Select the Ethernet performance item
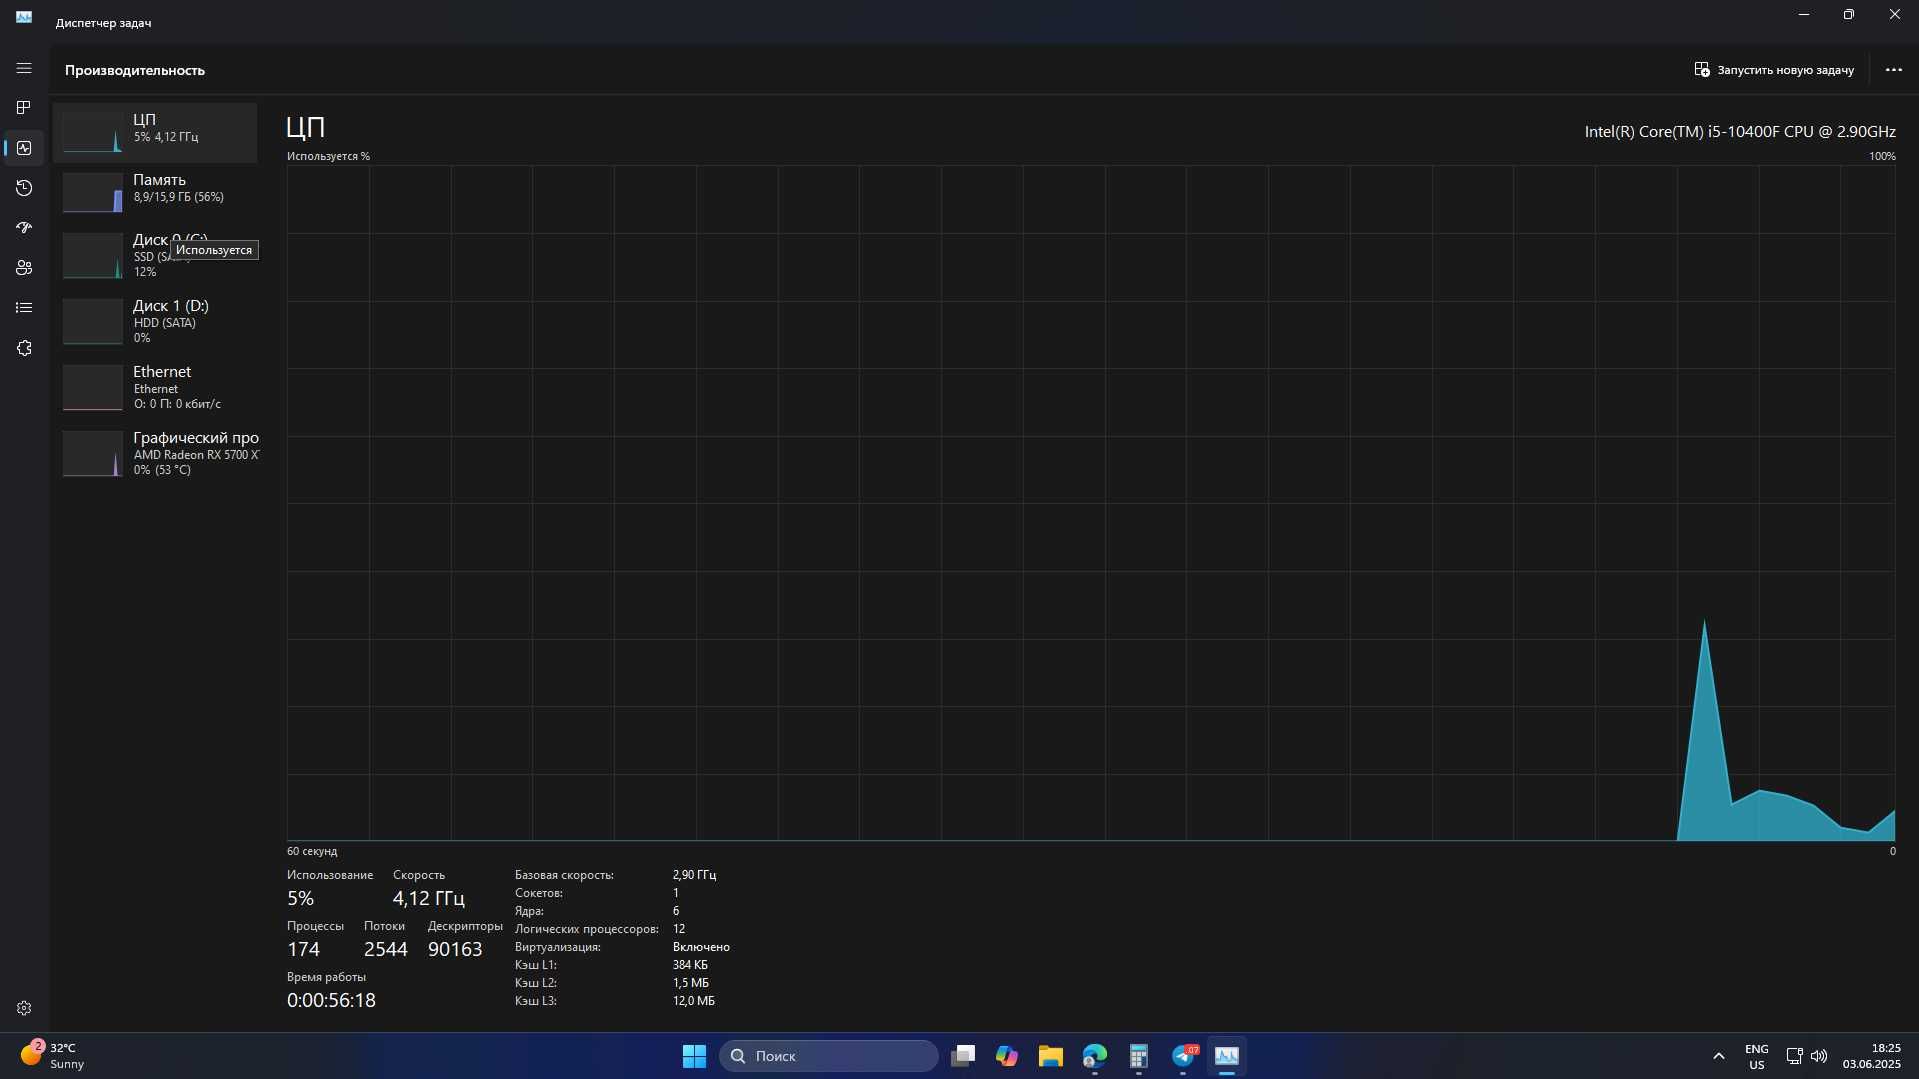The width and height of the screenshot is (1919, 1079). coord(155,387)
